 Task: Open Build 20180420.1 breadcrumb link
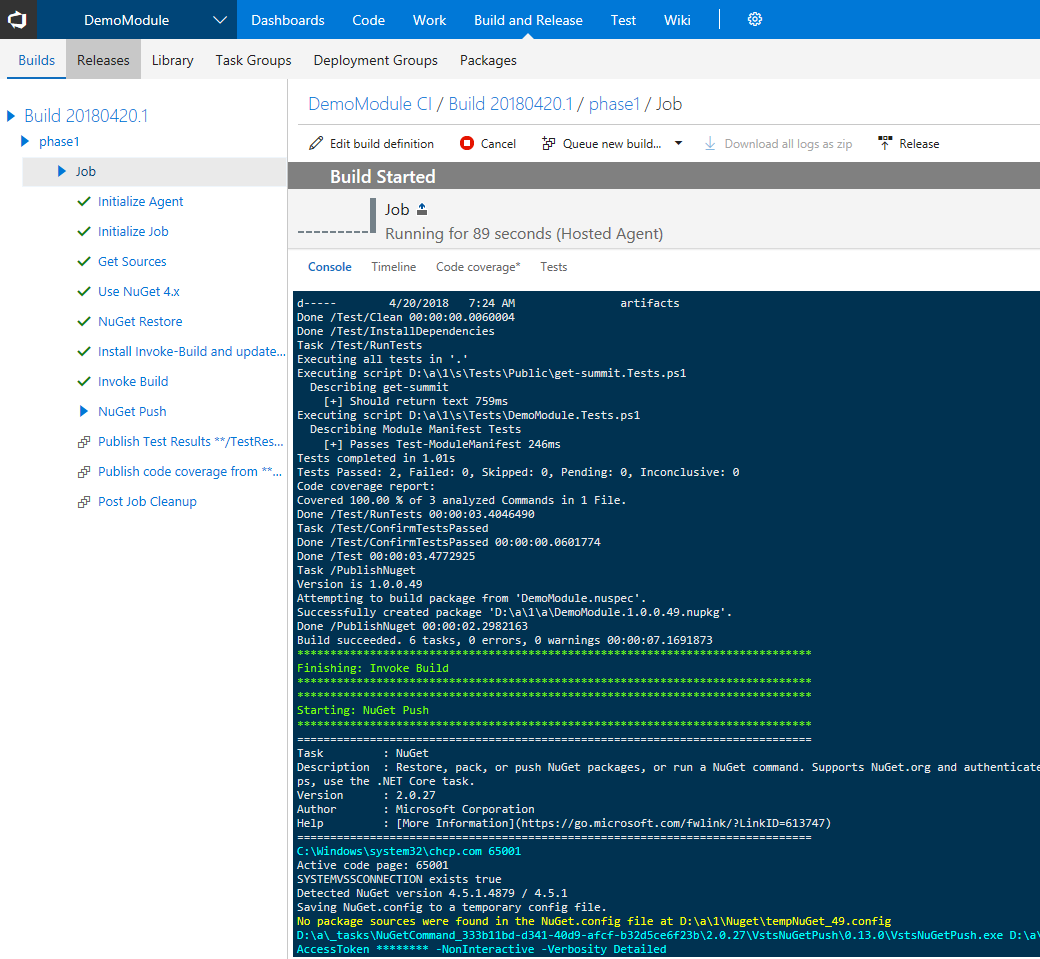point(511,104)
